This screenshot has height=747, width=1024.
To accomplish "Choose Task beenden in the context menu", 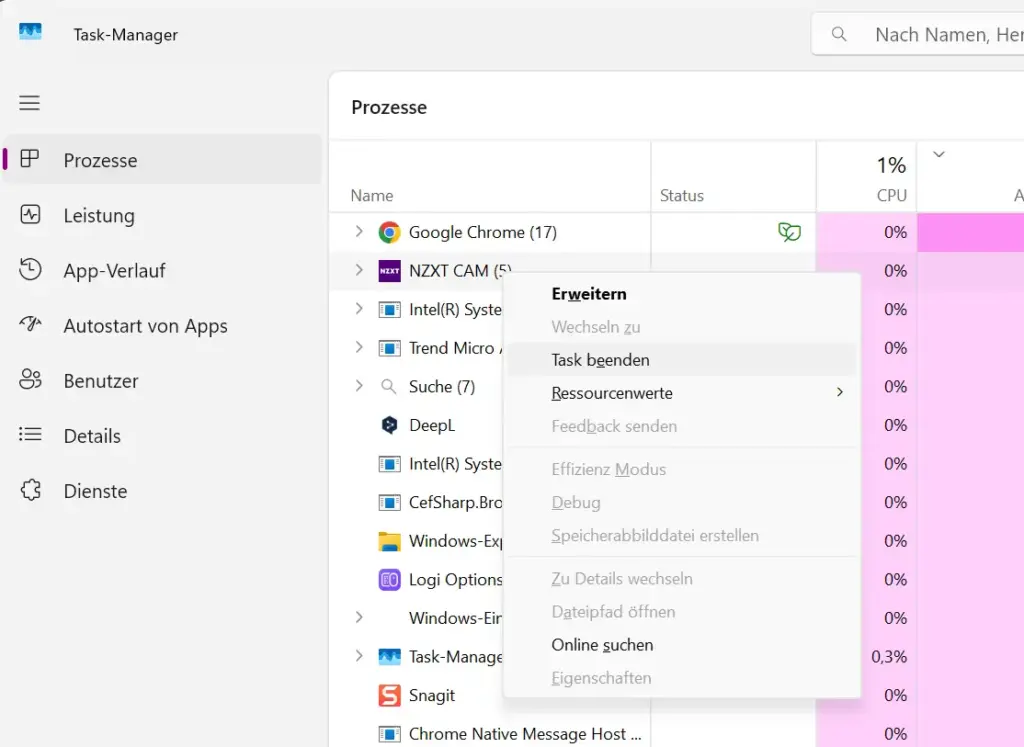I will 681,360.
